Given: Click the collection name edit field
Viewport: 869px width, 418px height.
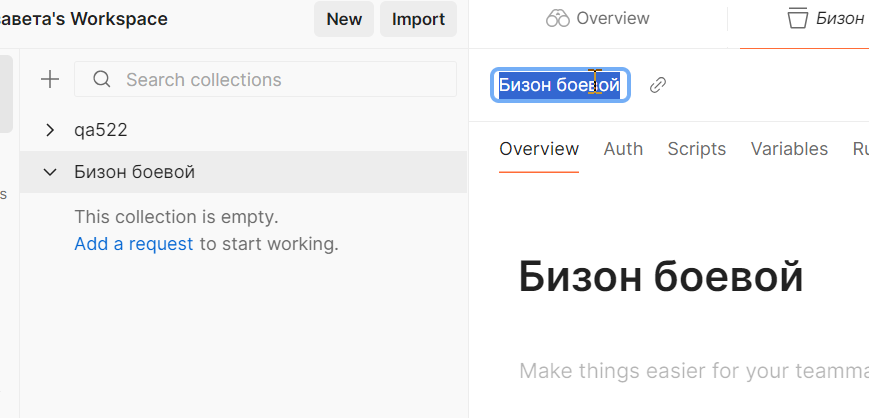Looking at the screenshot, I should click(560, 85).
